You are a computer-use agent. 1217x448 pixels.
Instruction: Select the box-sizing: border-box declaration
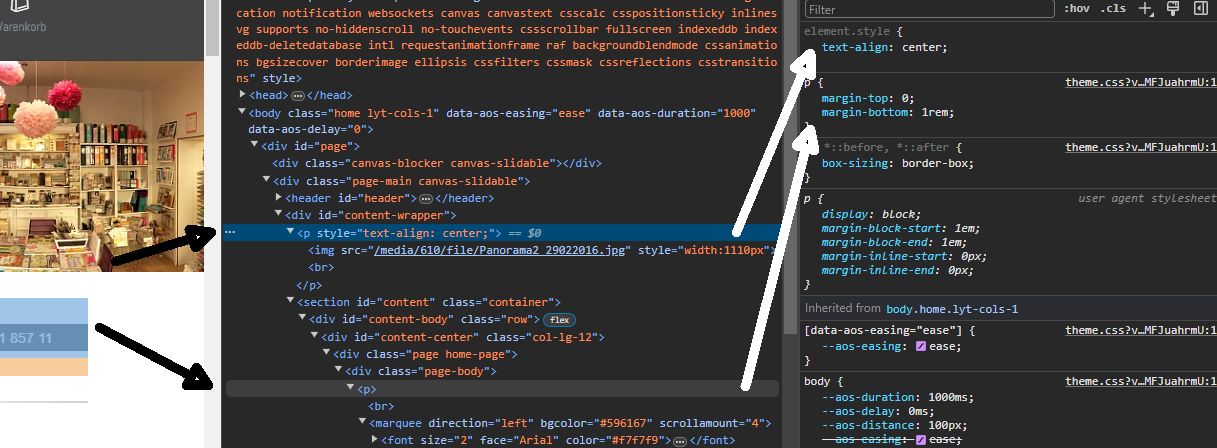click(x=897, y=163)
